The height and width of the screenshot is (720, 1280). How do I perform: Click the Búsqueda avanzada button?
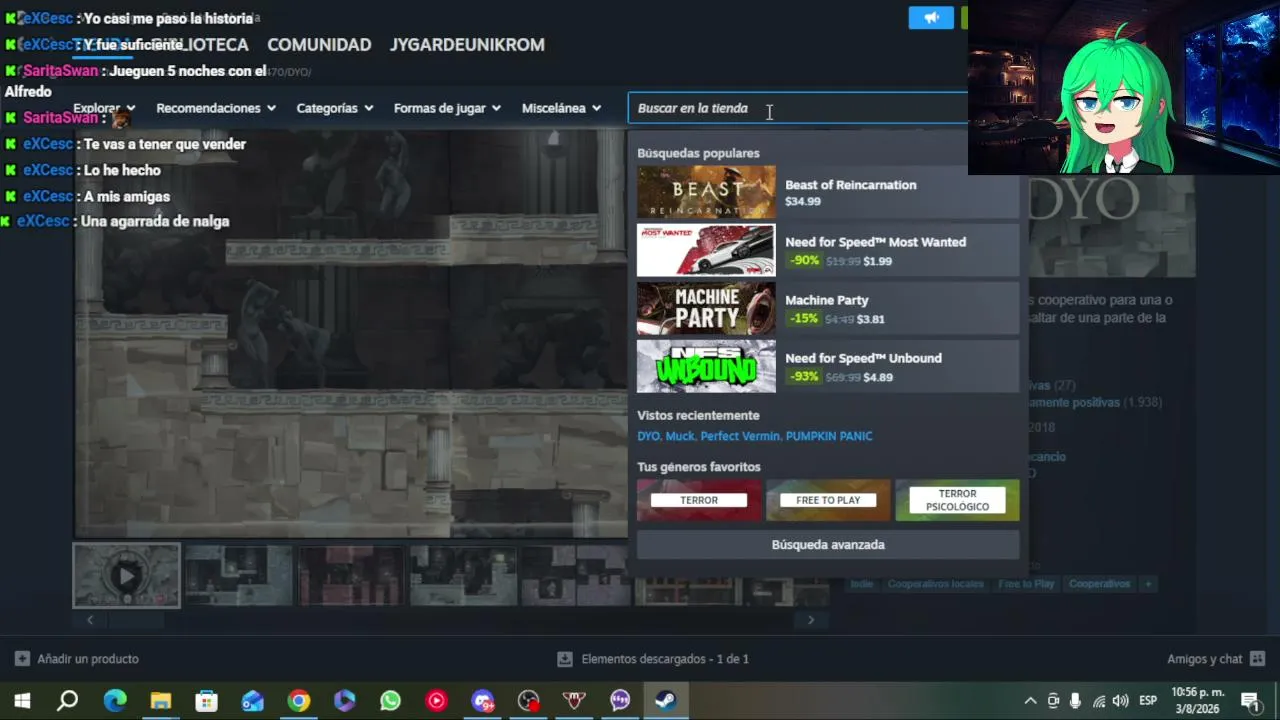point(828,545)
